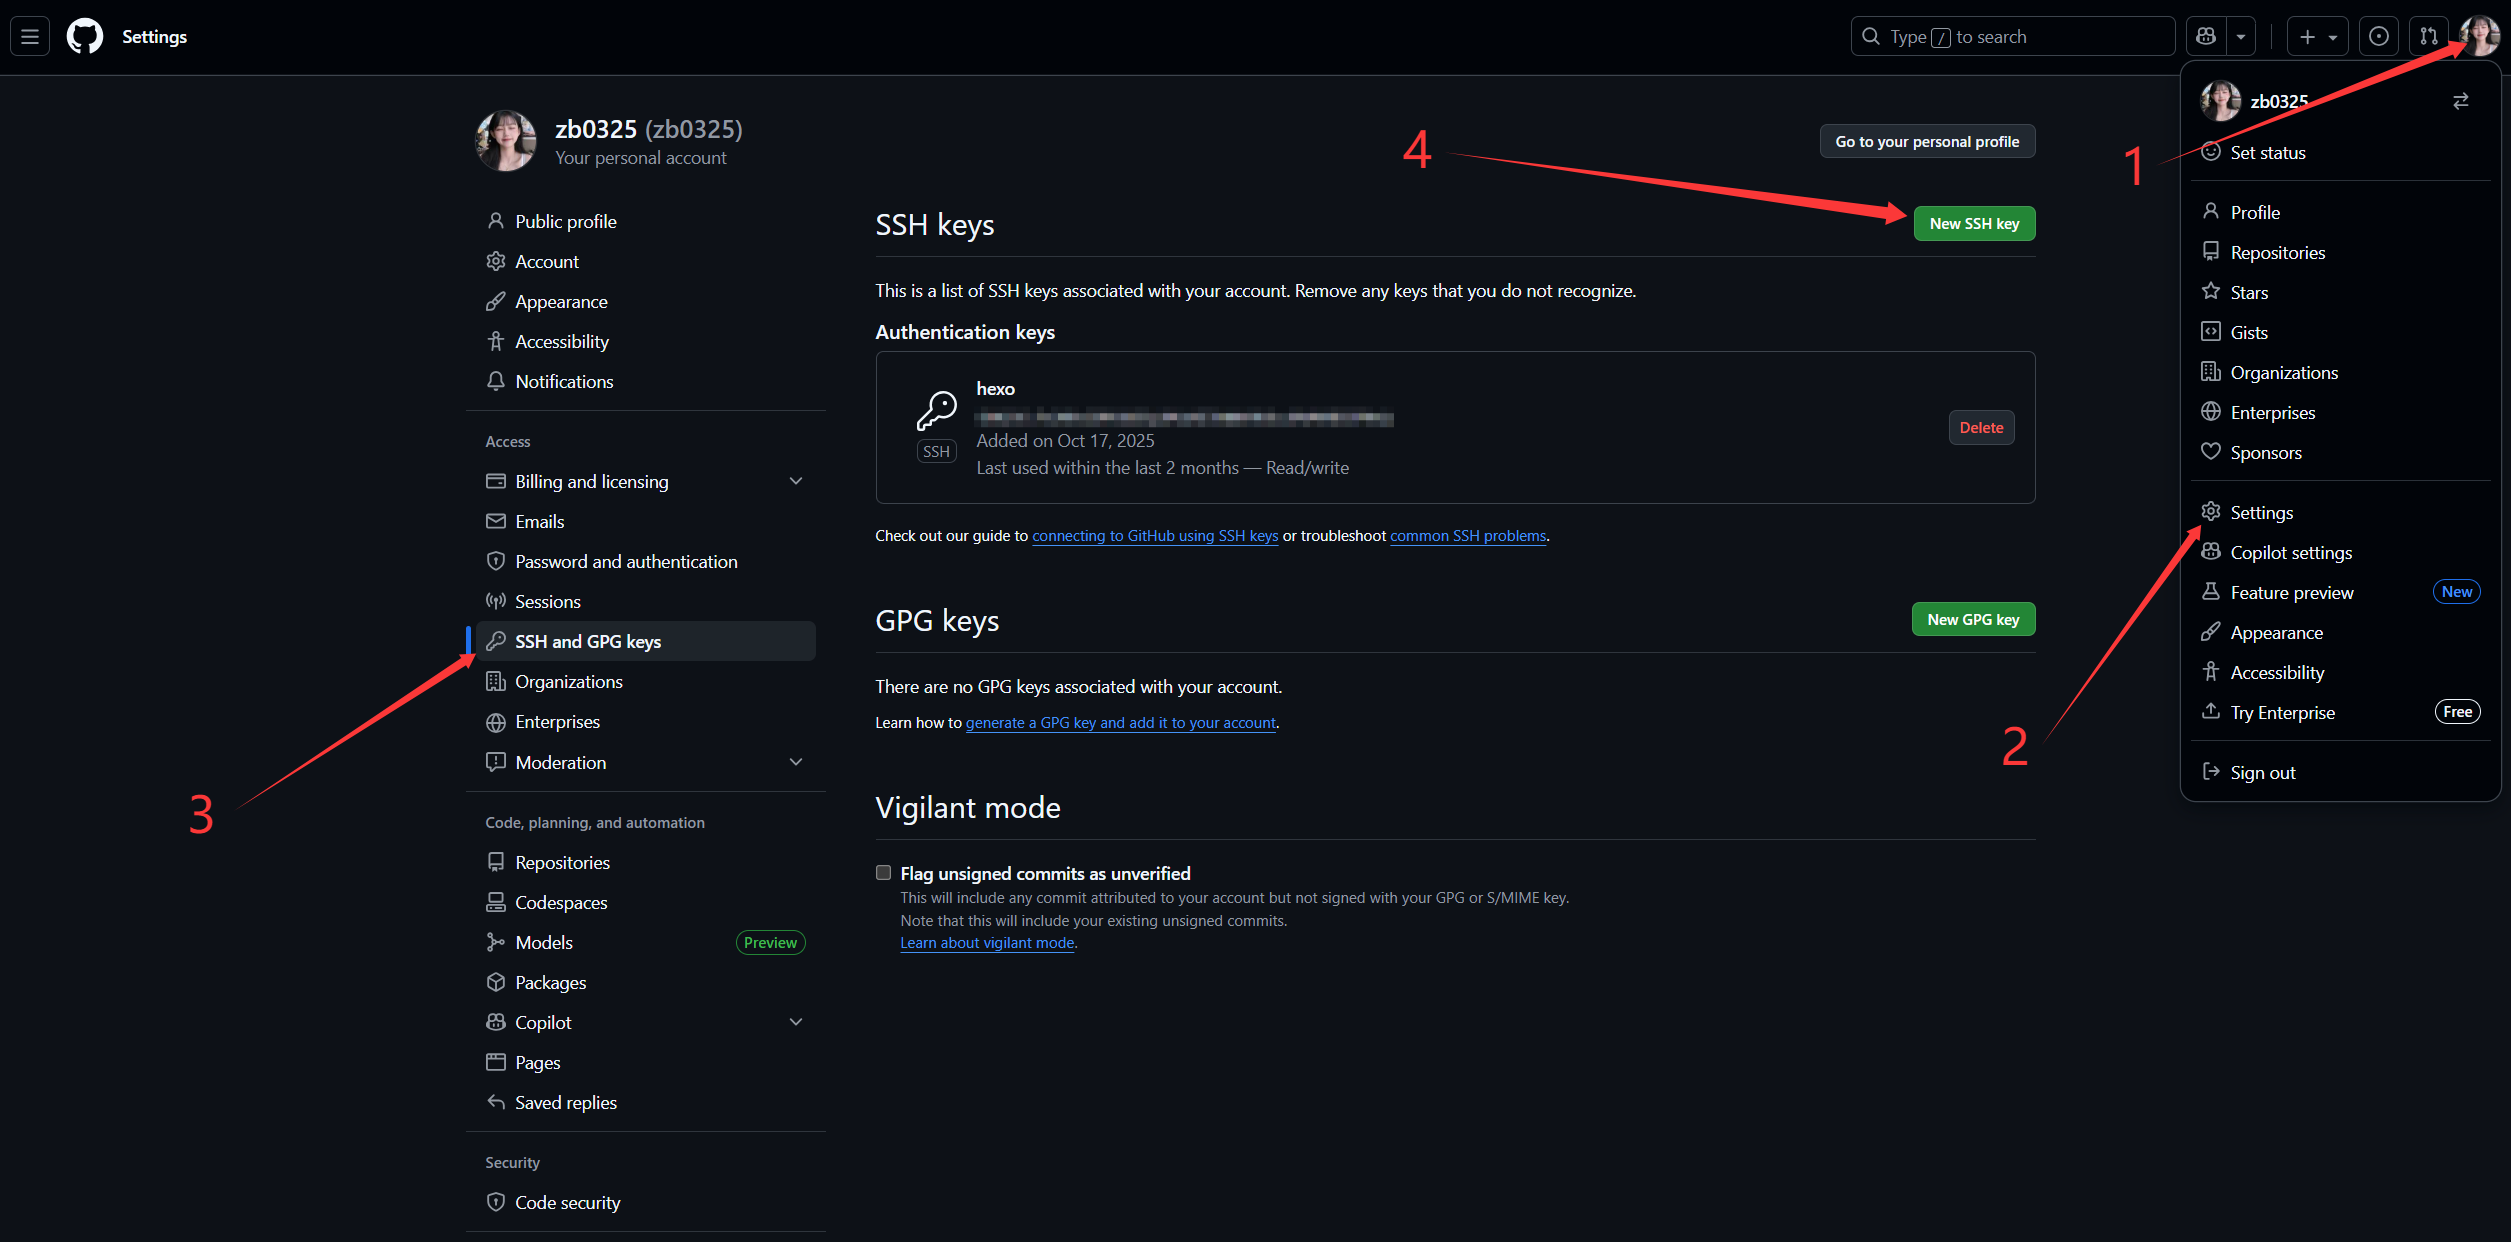This screenshot has width=2511, height=1242.
Task: Choose Sign out from user menu
Action: coord(2262,773)
